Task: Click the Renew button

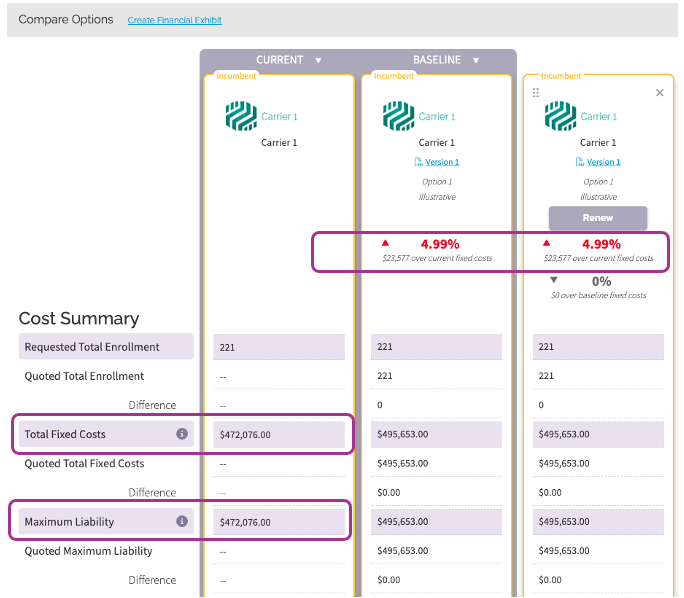Action: click(x=598, y=218)
